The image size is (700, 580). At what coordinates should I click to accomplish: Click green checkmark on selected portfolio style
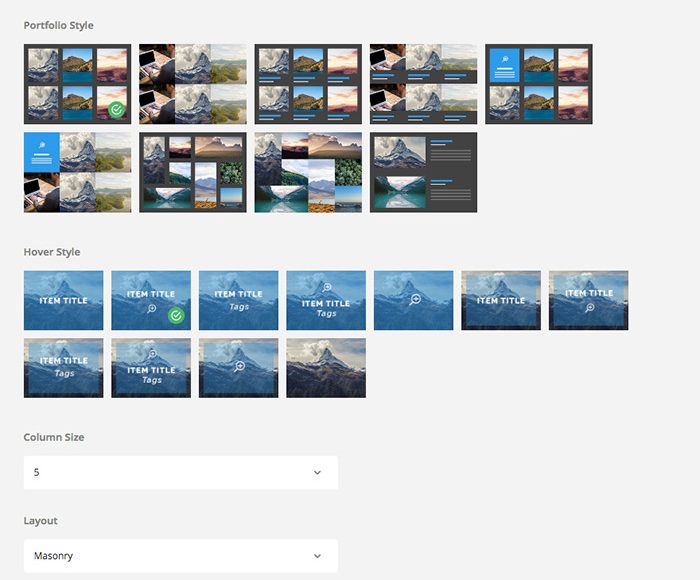point(117,109)
